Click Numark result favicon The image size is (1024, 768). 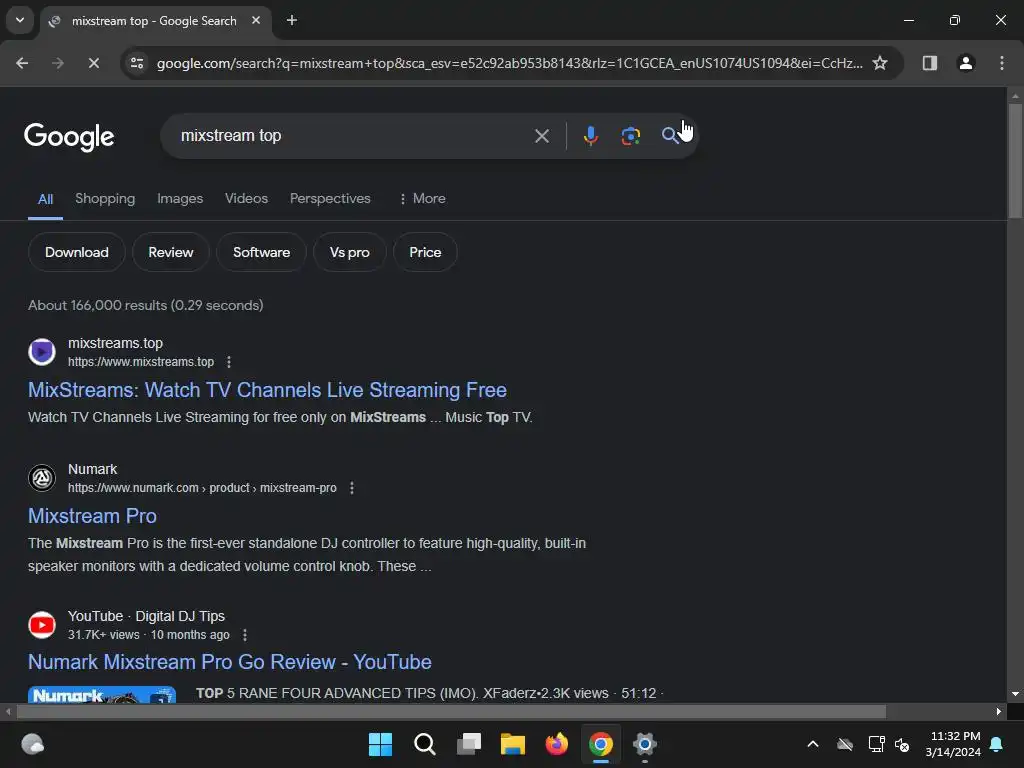coord(42,478)
